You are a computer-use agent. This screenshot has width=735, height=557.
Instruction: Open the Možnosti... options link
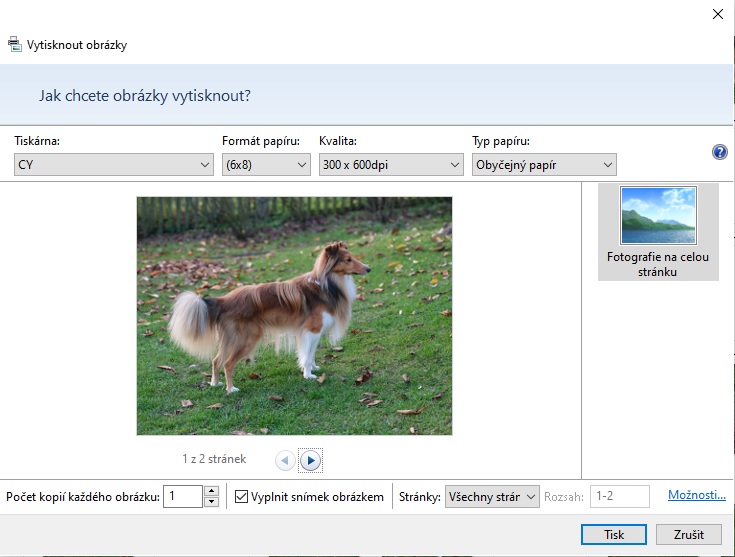pyautogui.click(x=696, y=495)
